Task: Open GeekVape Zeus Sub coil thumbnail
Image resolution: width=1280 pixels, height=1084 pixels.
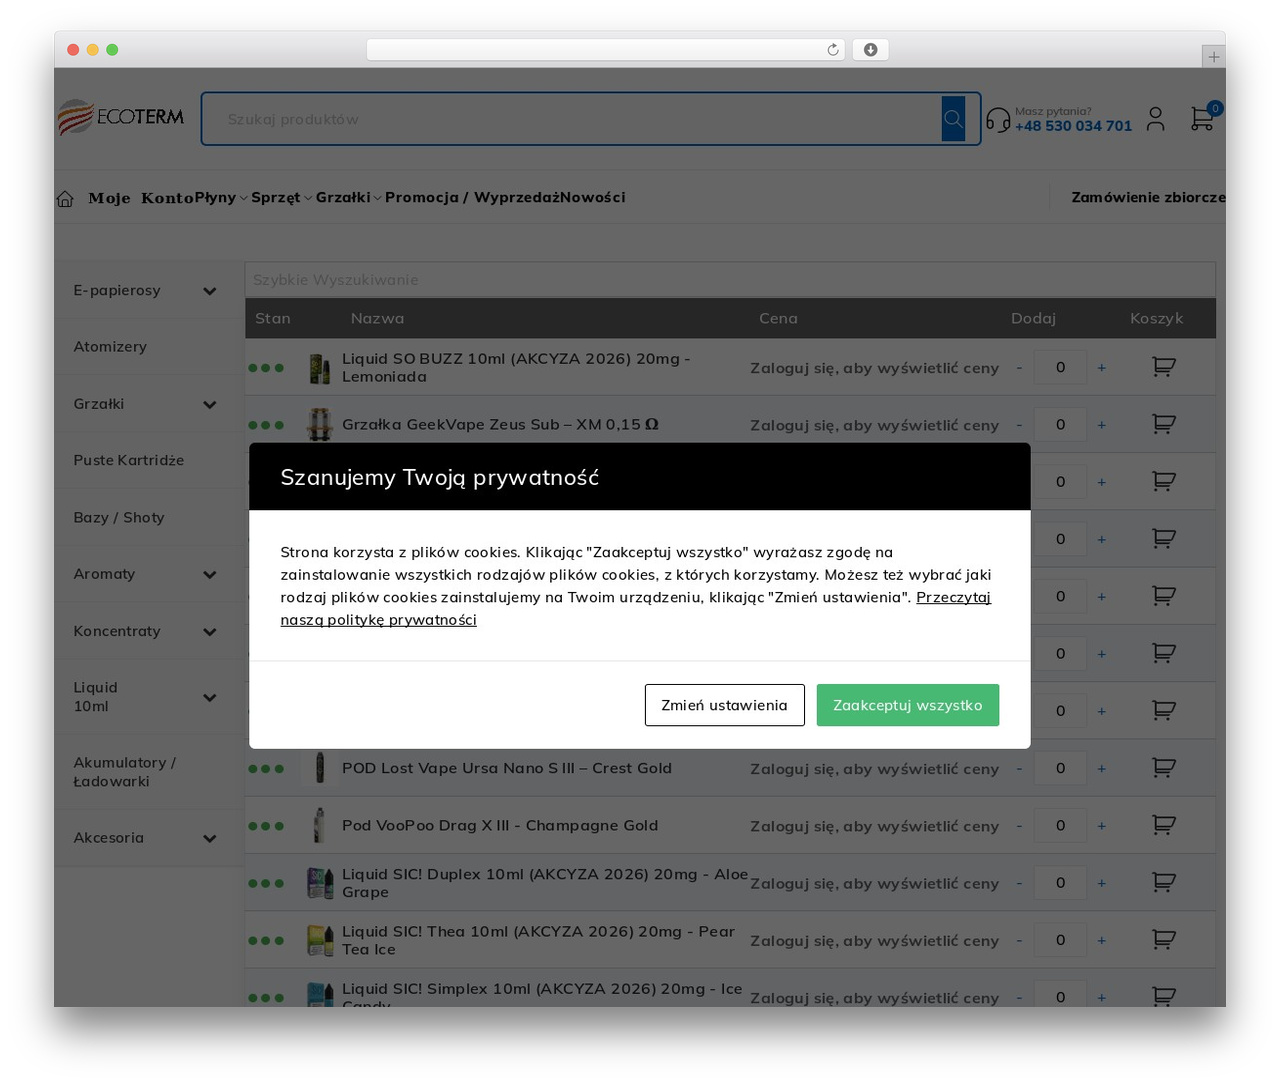Action: pos(320,425)
